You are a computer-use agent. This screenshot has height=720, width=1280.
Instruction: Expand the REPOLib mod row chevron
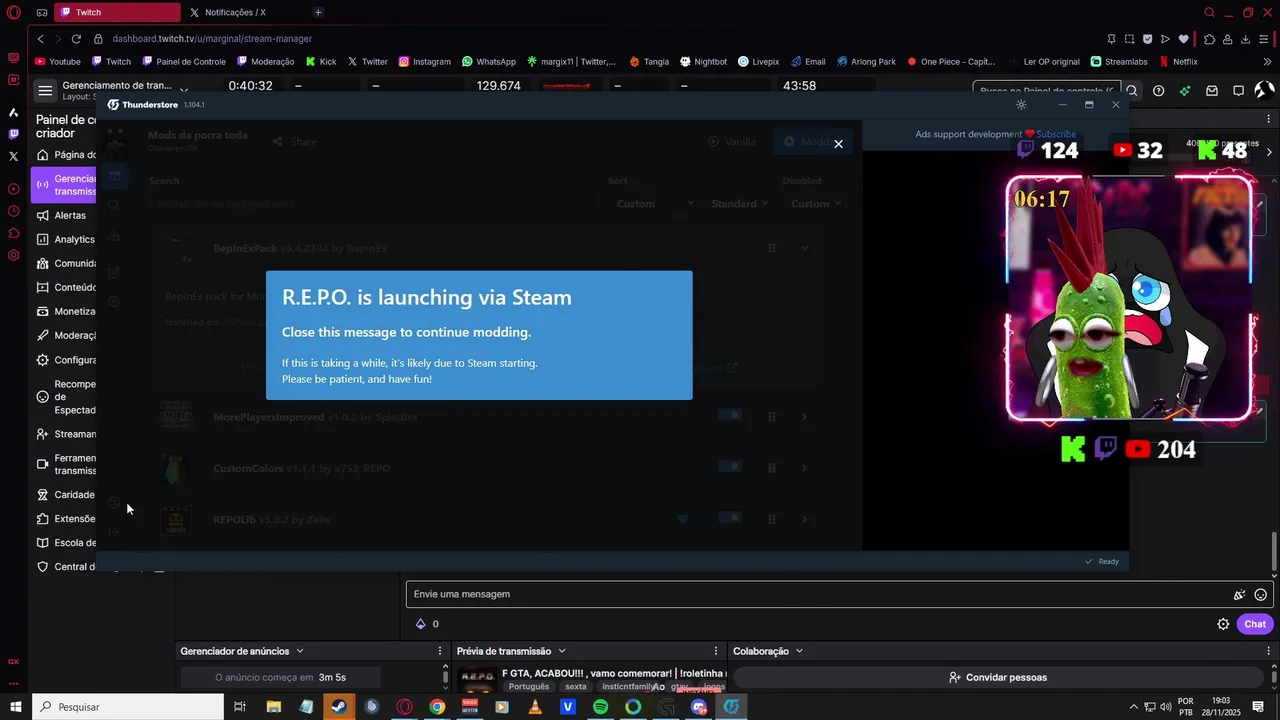coord(804,519)
